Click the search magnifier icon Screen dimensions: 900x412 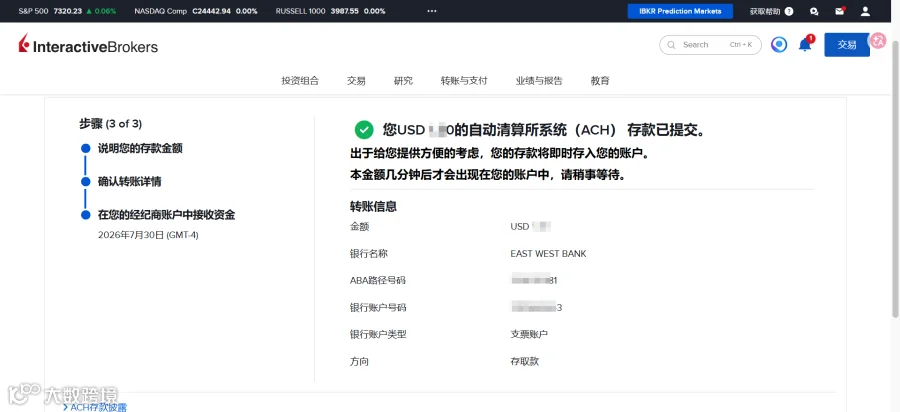pyautogui.click(x=672, y=45)
